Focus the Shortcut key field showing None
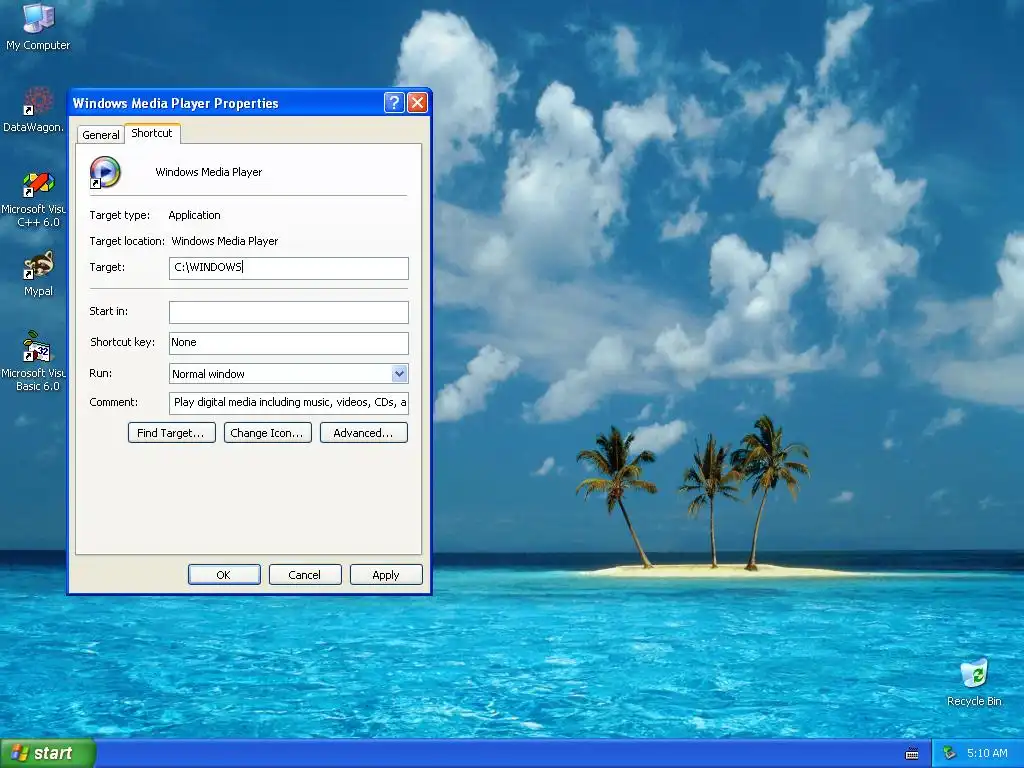 289,343
